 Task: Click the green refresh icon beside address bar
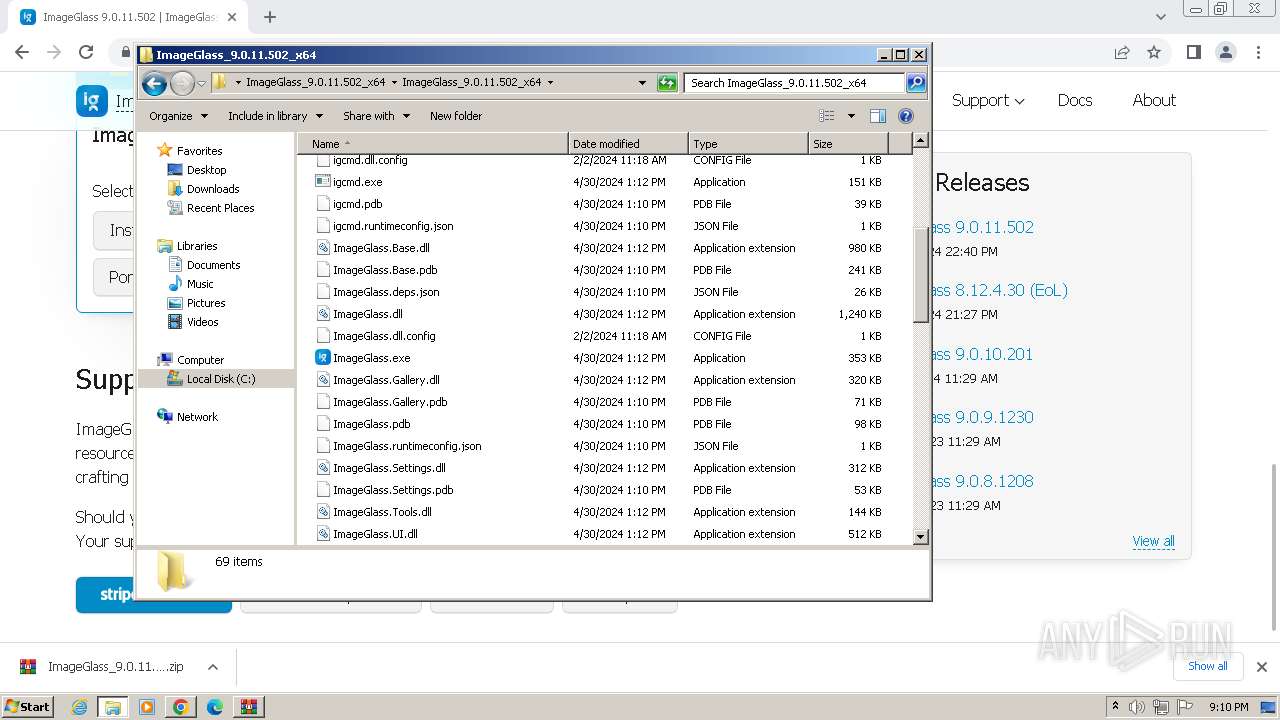[x=667, y=83]
